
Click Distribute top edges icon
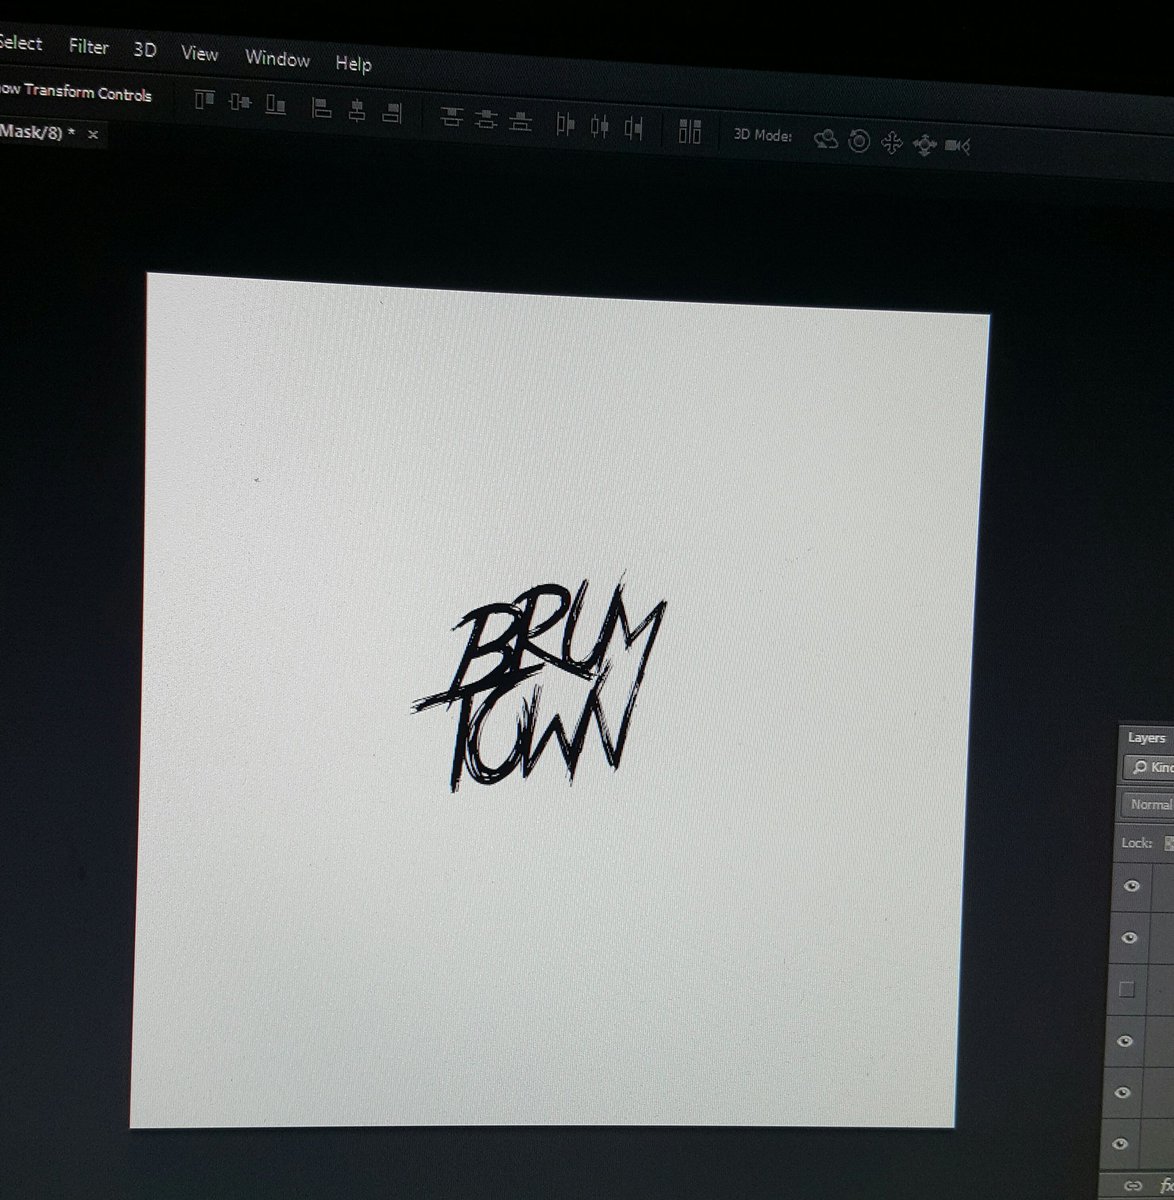tap(452, 117)
